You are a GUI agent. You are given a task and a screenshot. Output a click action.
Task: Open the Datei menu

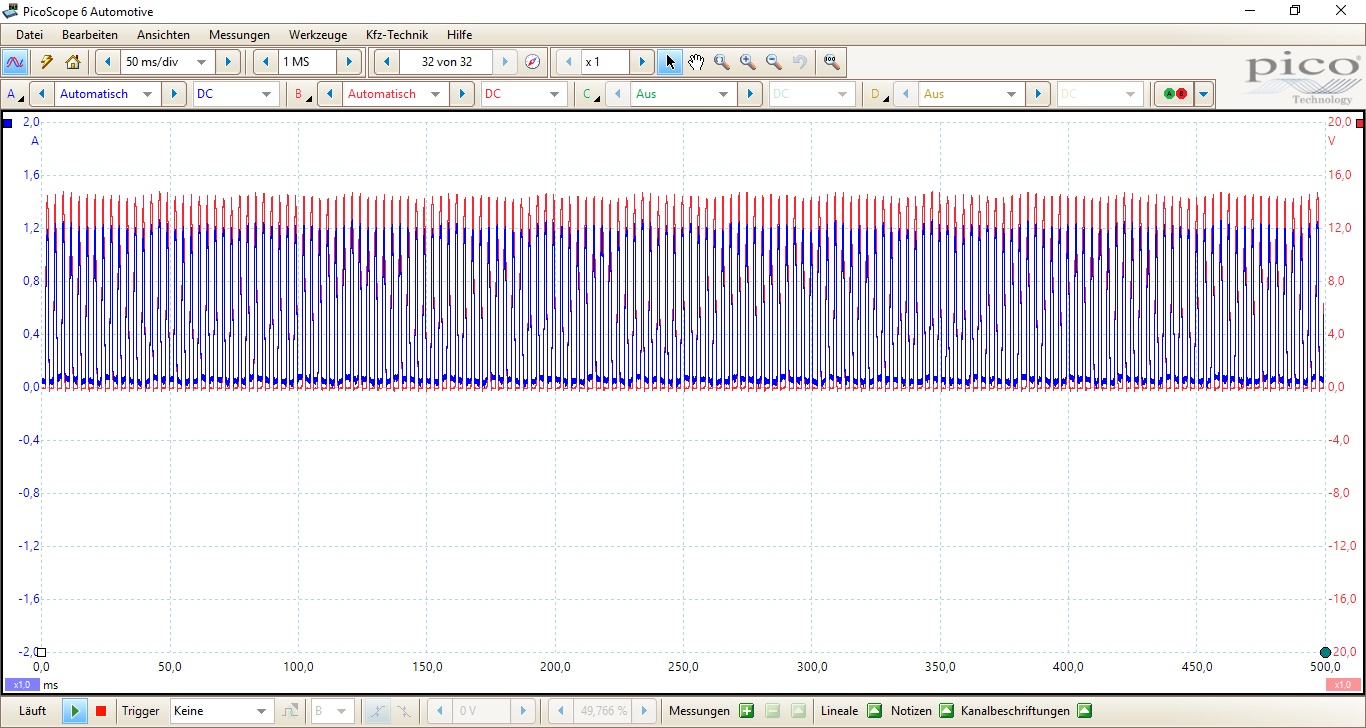click(x=29, y=35)
